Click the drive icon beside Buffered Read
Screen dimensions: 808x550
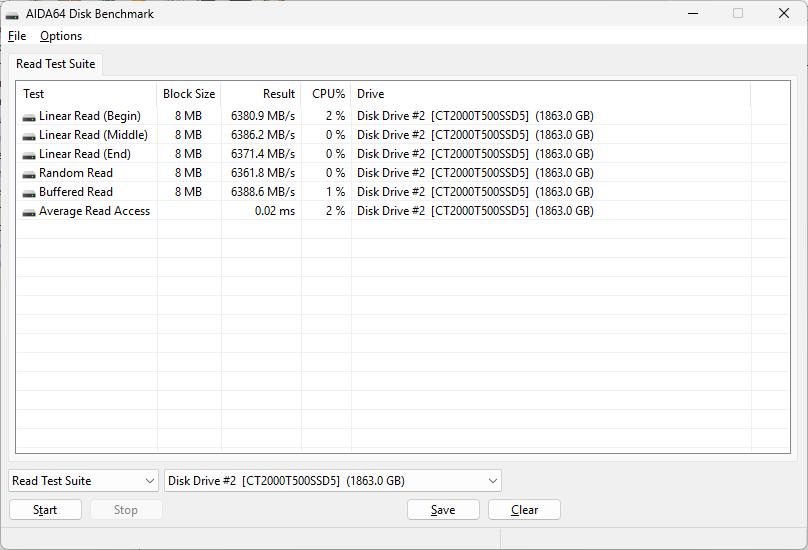tap(29, 193)
